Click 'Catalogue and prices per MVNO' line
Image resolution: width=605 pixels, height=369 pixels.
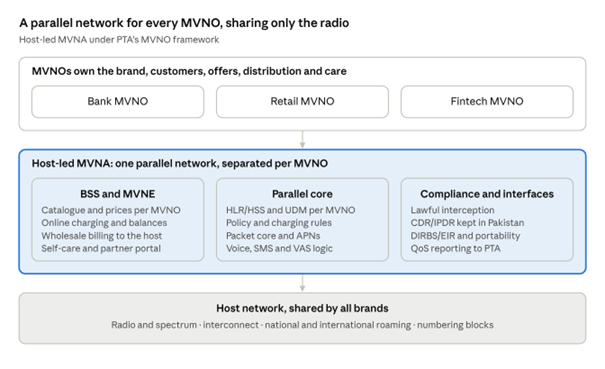tap(111, 210)
